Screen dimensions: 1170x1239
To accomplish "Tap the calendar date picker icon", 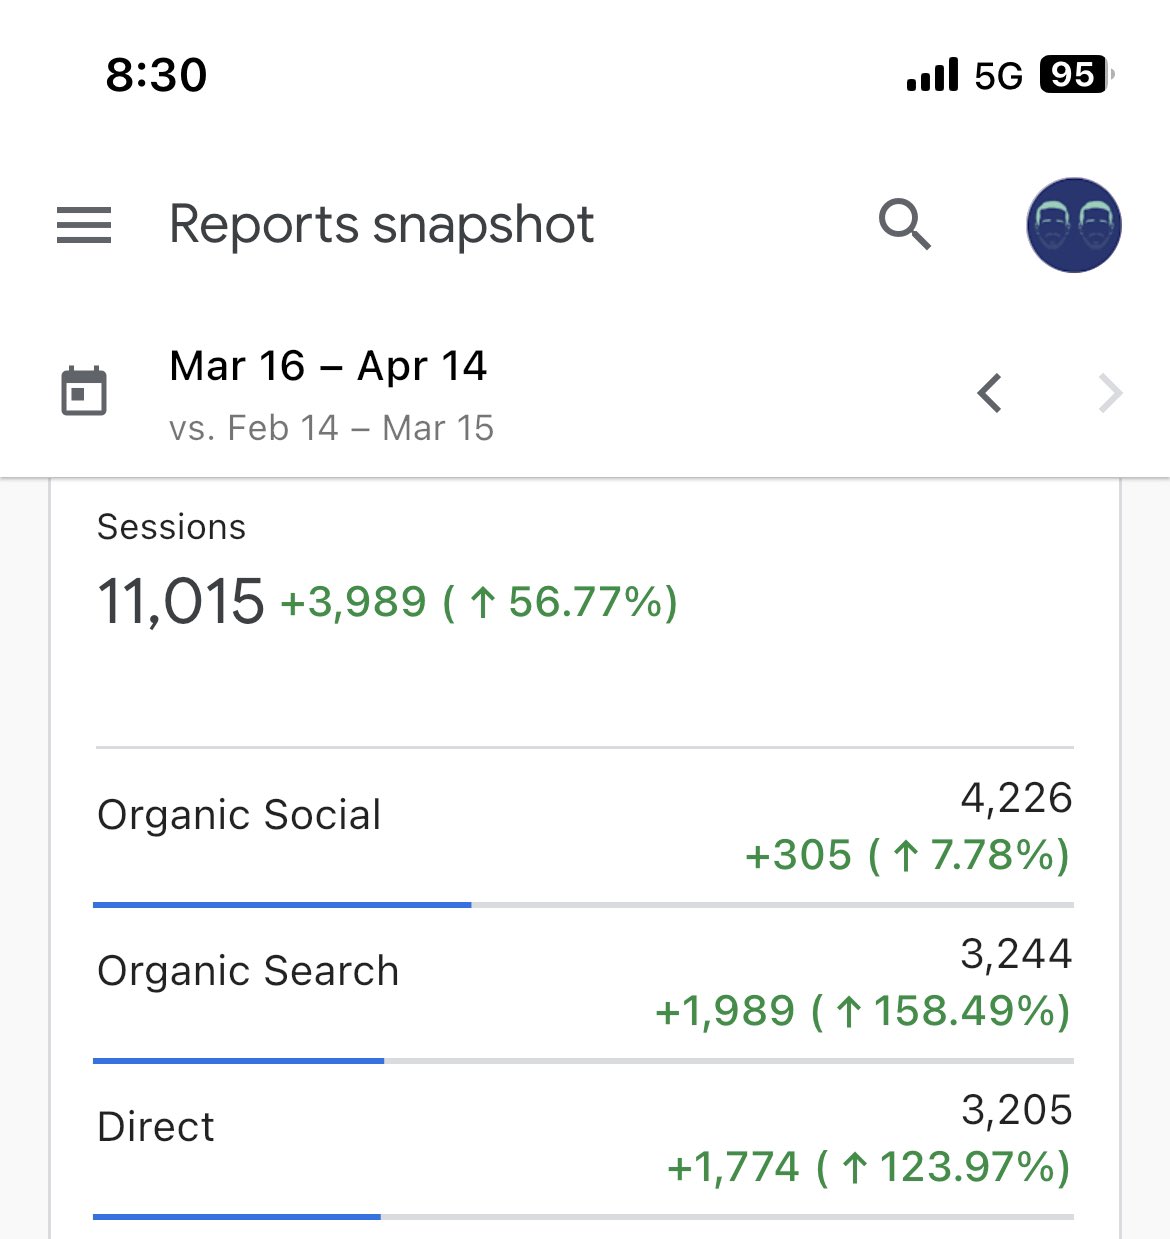I will coord(84,391).
